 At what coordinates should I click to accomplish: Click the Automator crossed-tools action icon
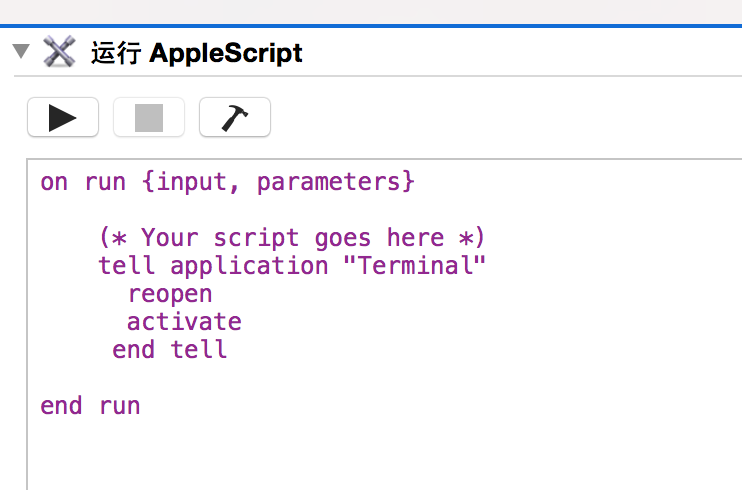(x=60, y=52)
